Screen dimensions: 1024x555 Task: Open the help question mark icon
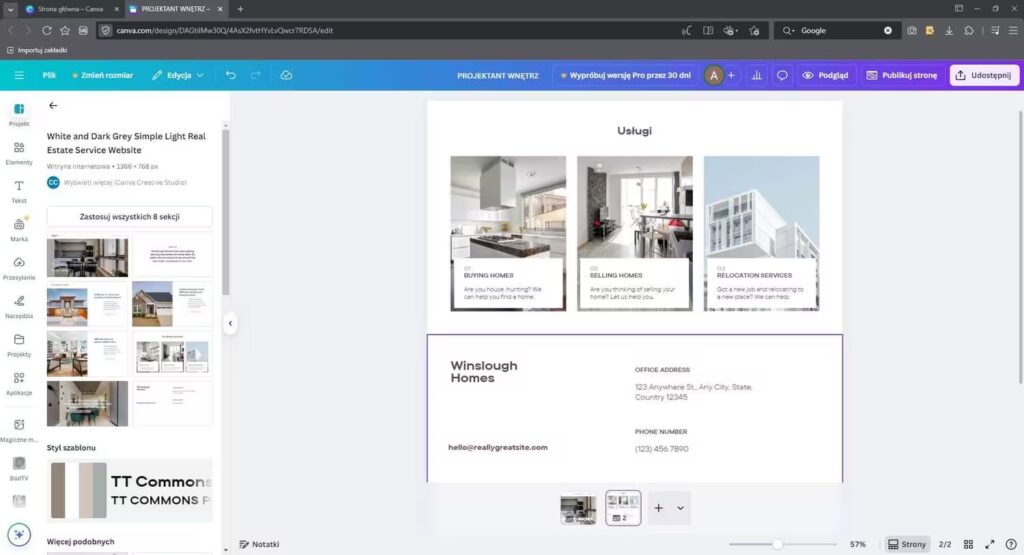pos(1011,544)
